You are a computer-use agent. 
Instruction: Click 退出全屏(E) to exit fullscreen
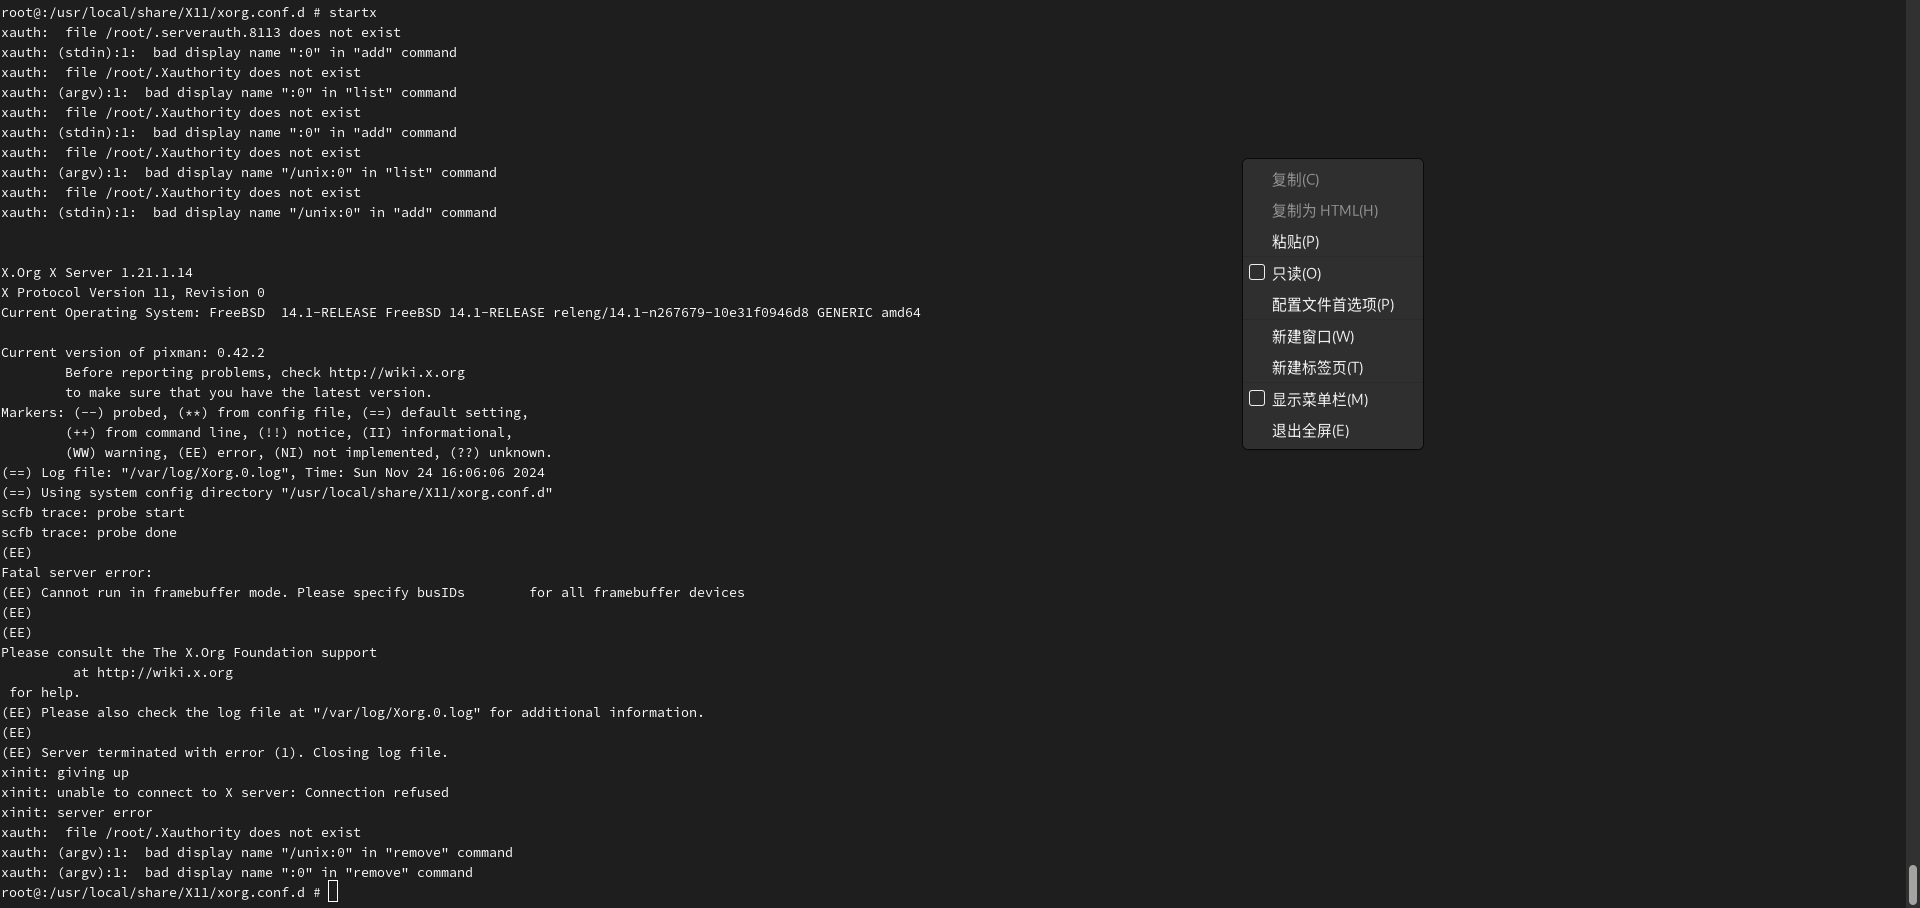point(1310,431)
